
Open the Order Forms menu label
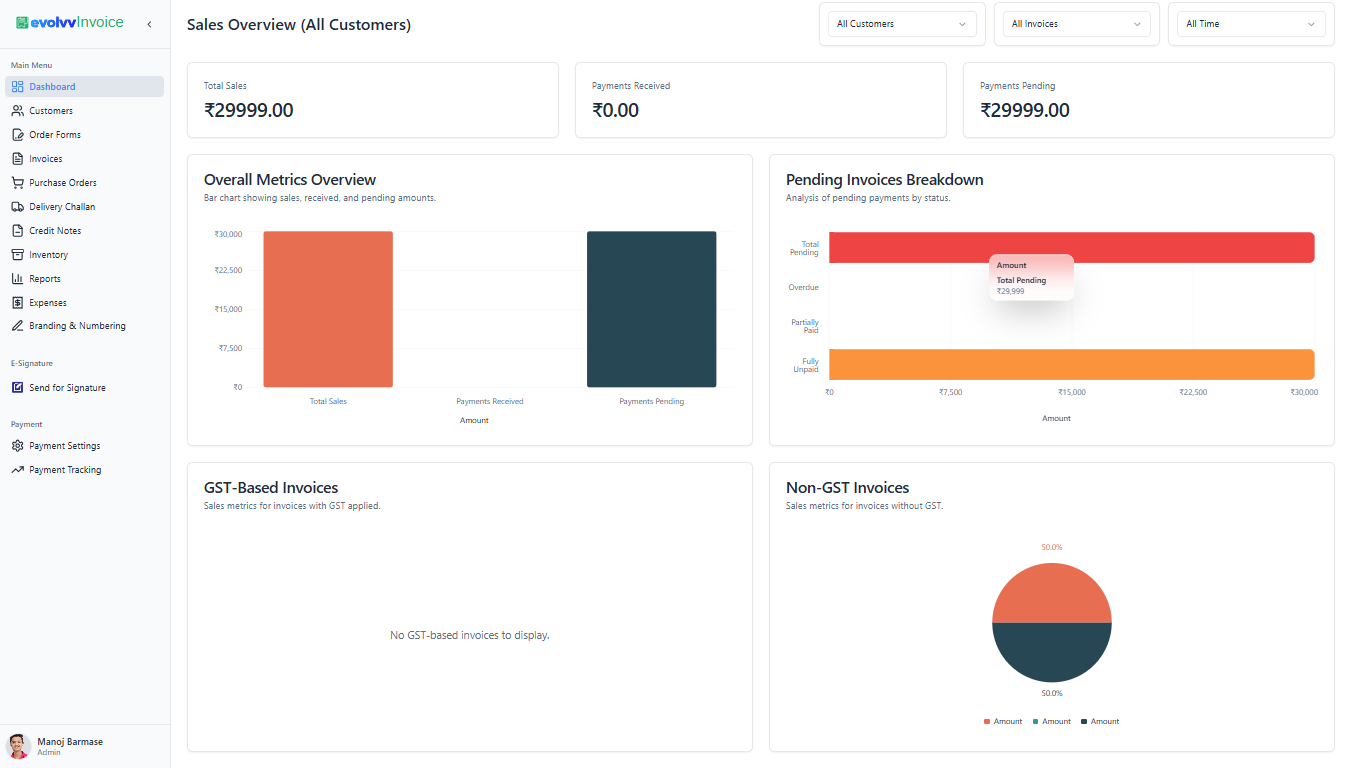[55, 135]
